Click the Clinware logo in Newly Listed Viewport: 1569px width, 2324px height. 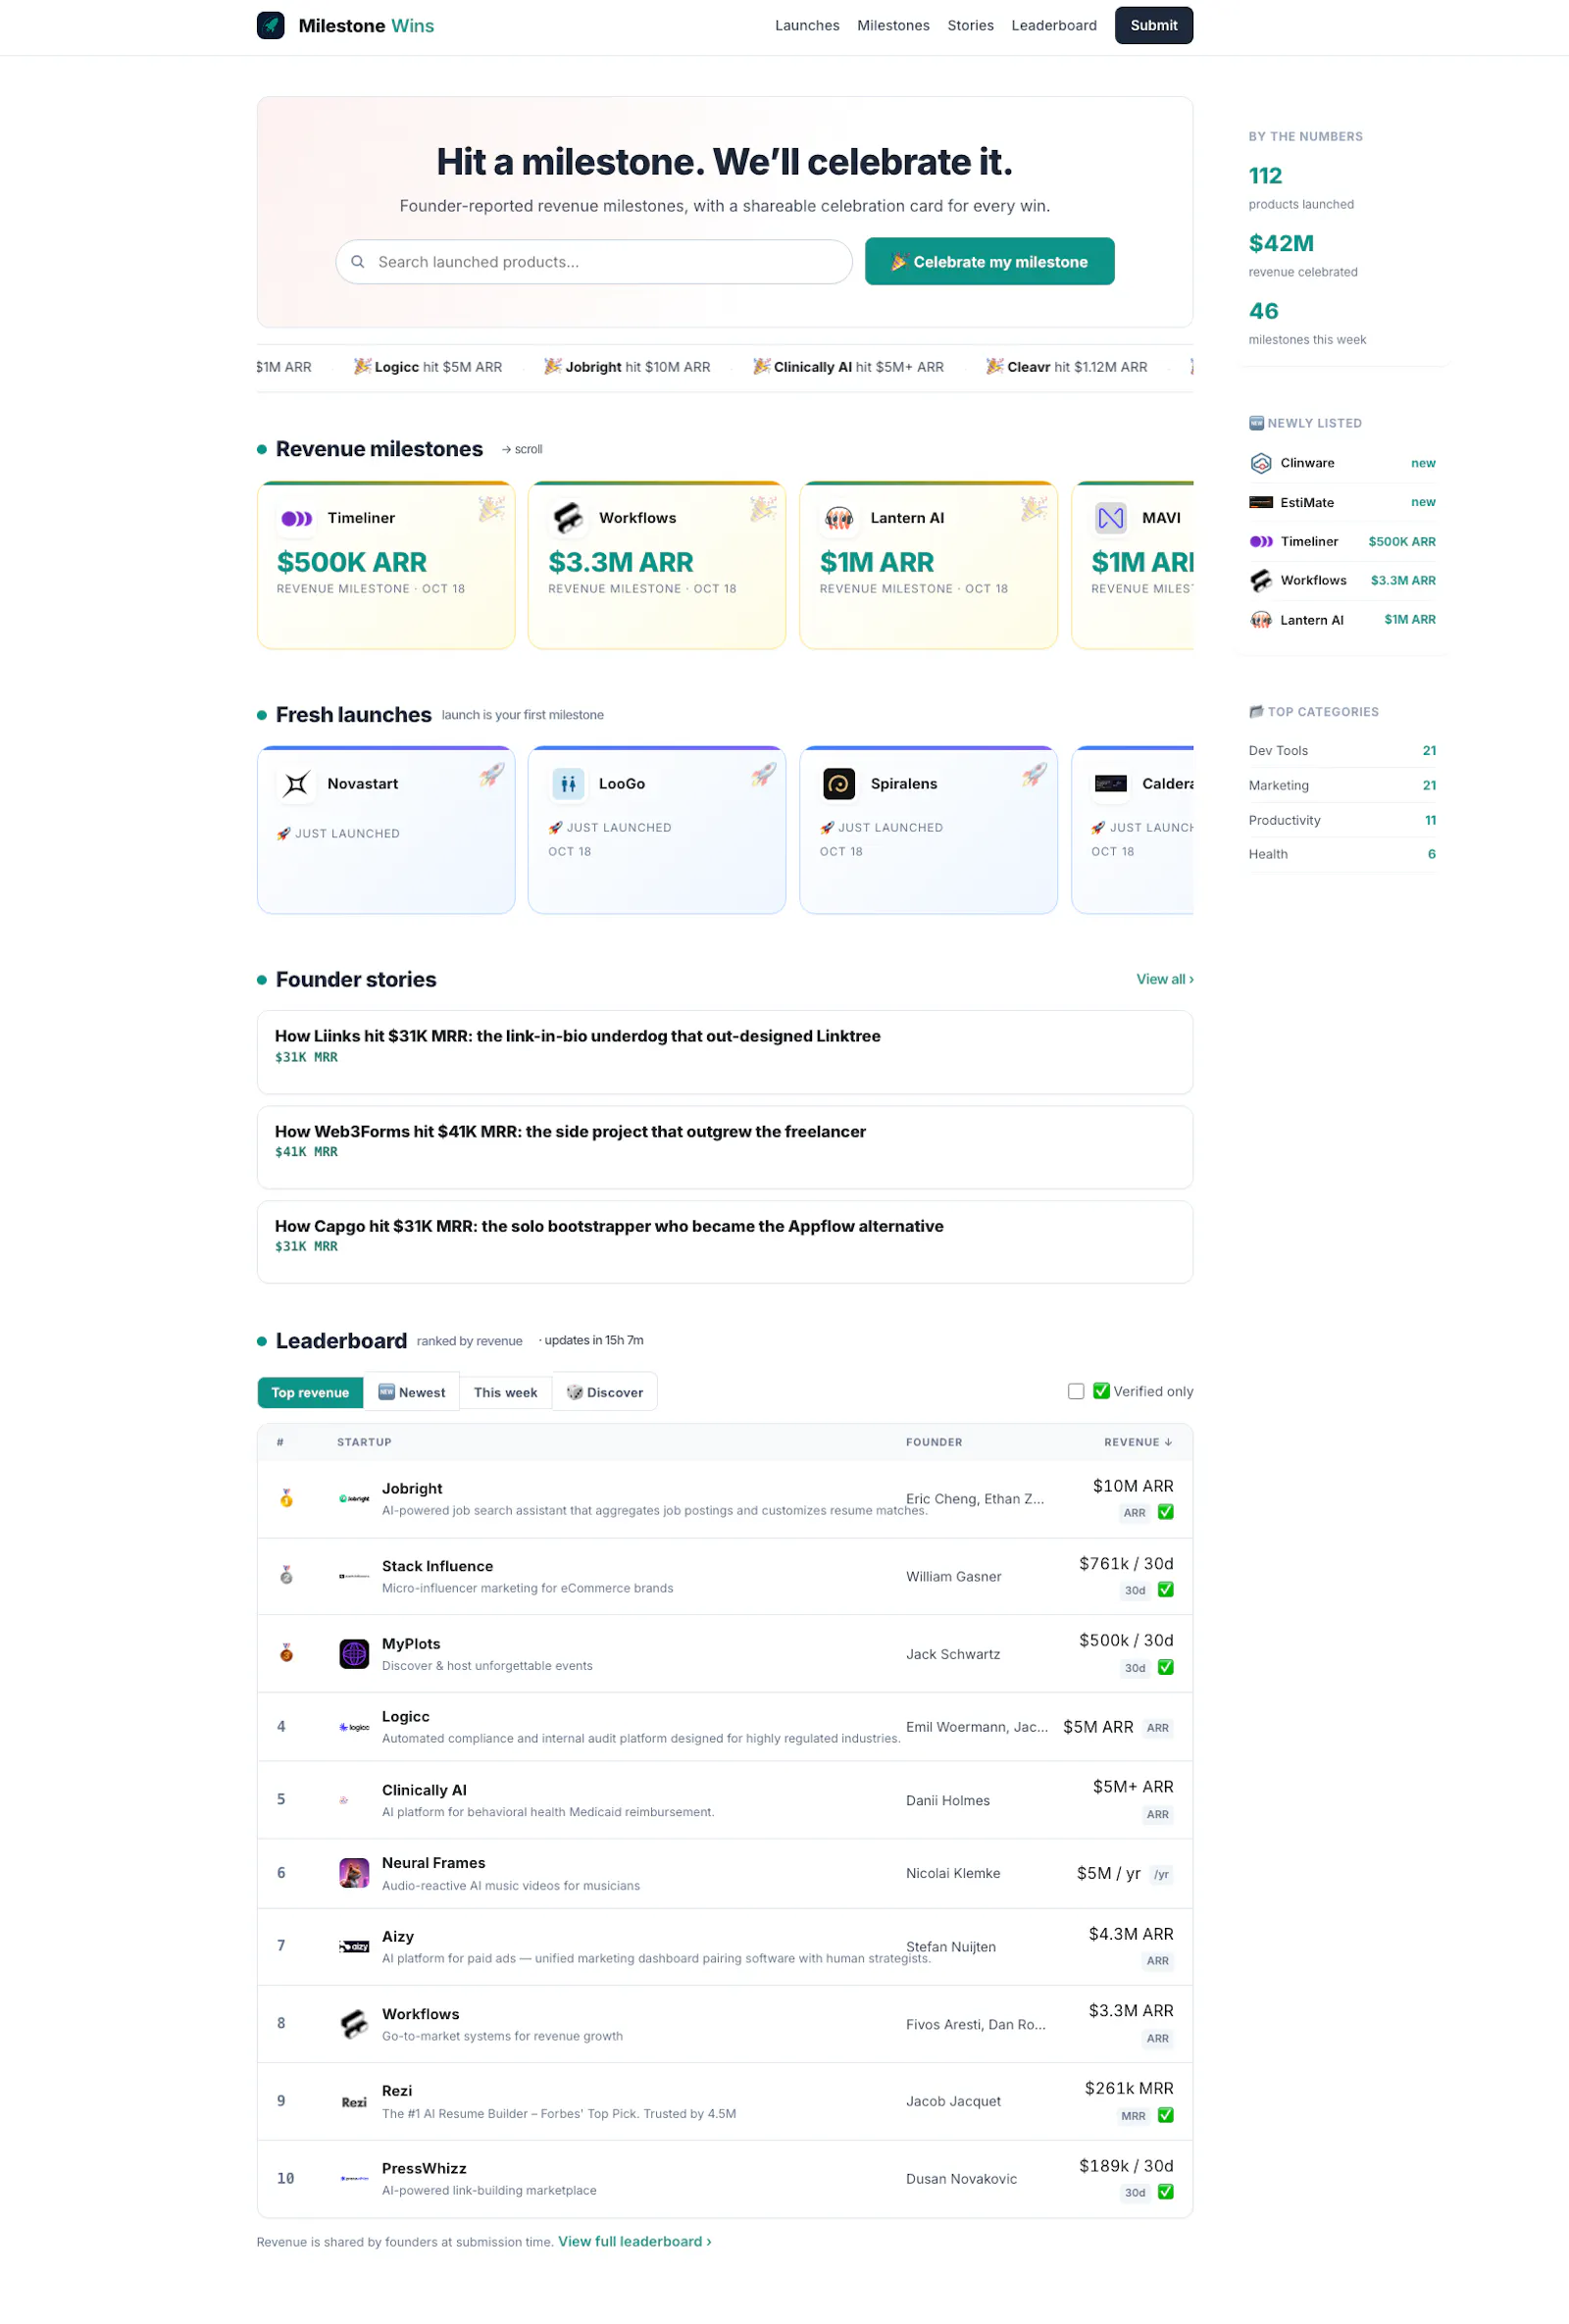click(1261, 463)
